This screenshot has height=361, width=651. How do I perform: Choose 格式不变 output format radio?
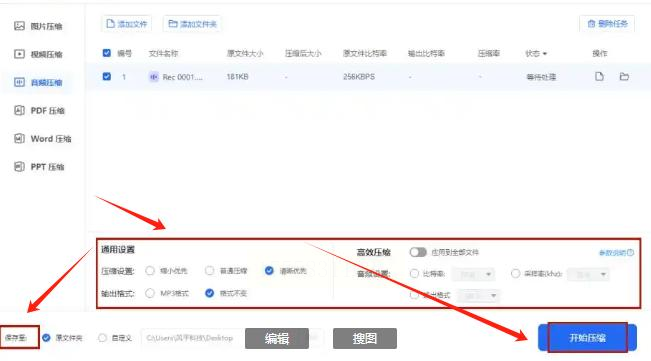coord(210,293)
